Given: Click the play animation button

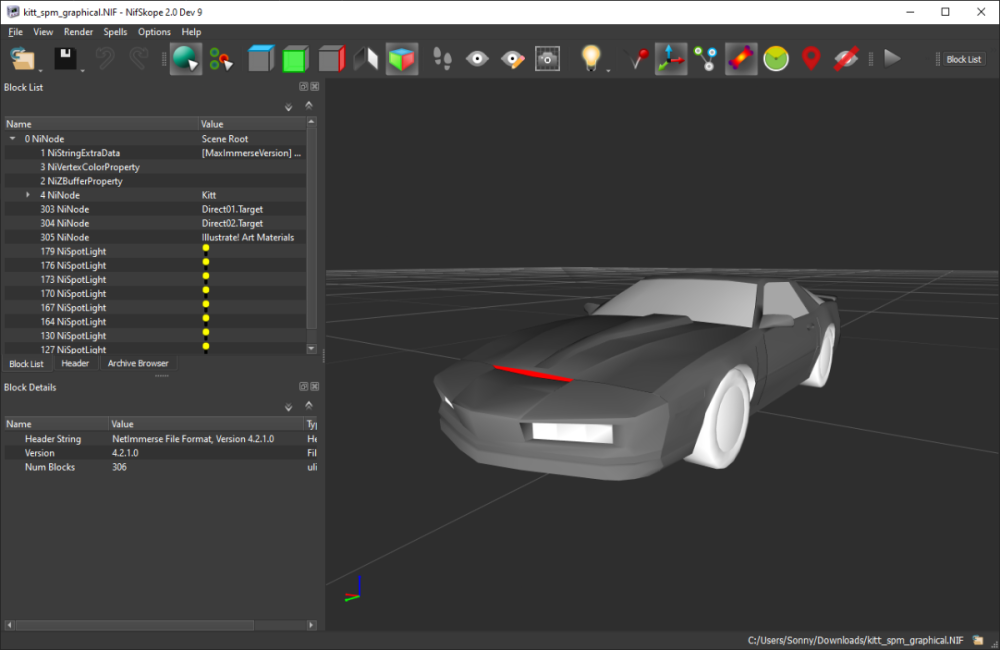Looking at the screenshot, I should click(892, 59).
